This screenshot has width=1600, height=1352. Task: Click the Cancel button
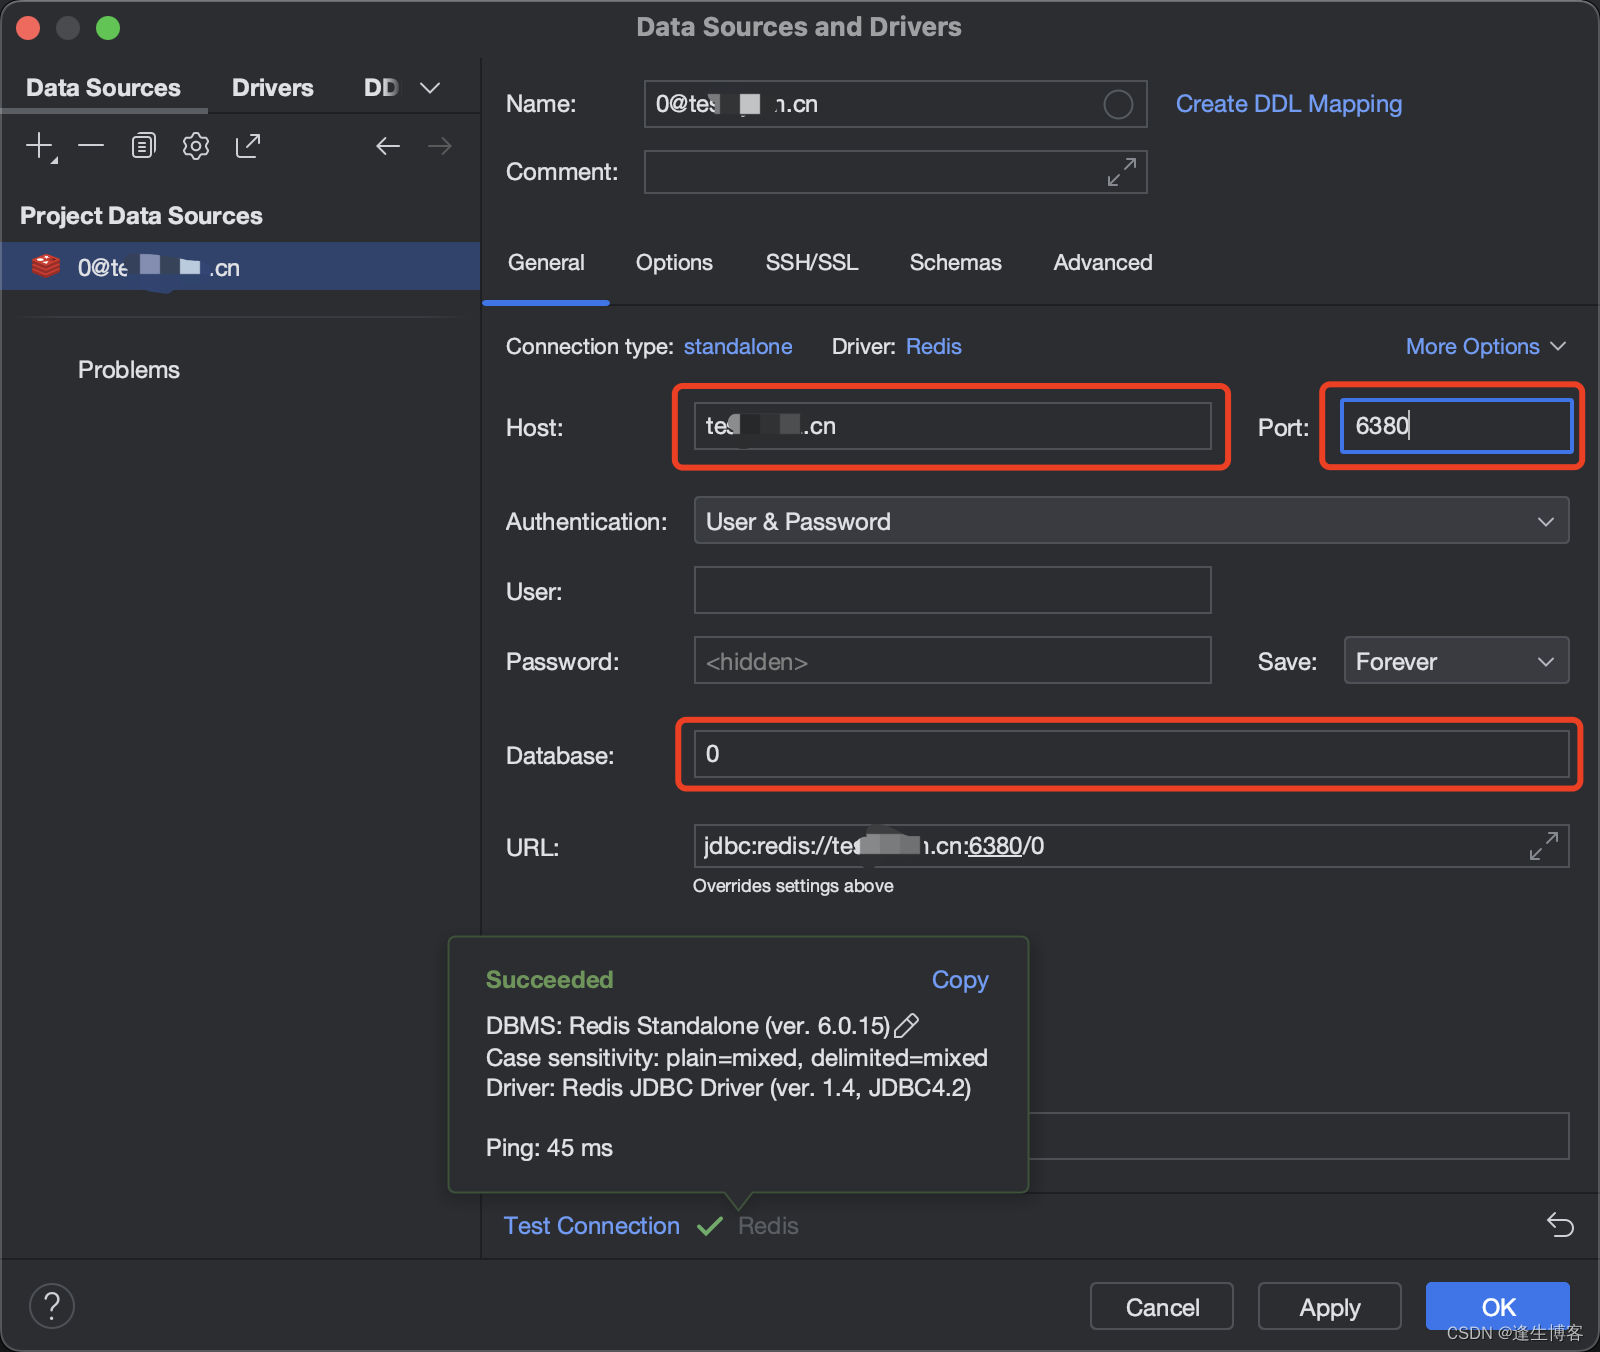(1162, 1307)
